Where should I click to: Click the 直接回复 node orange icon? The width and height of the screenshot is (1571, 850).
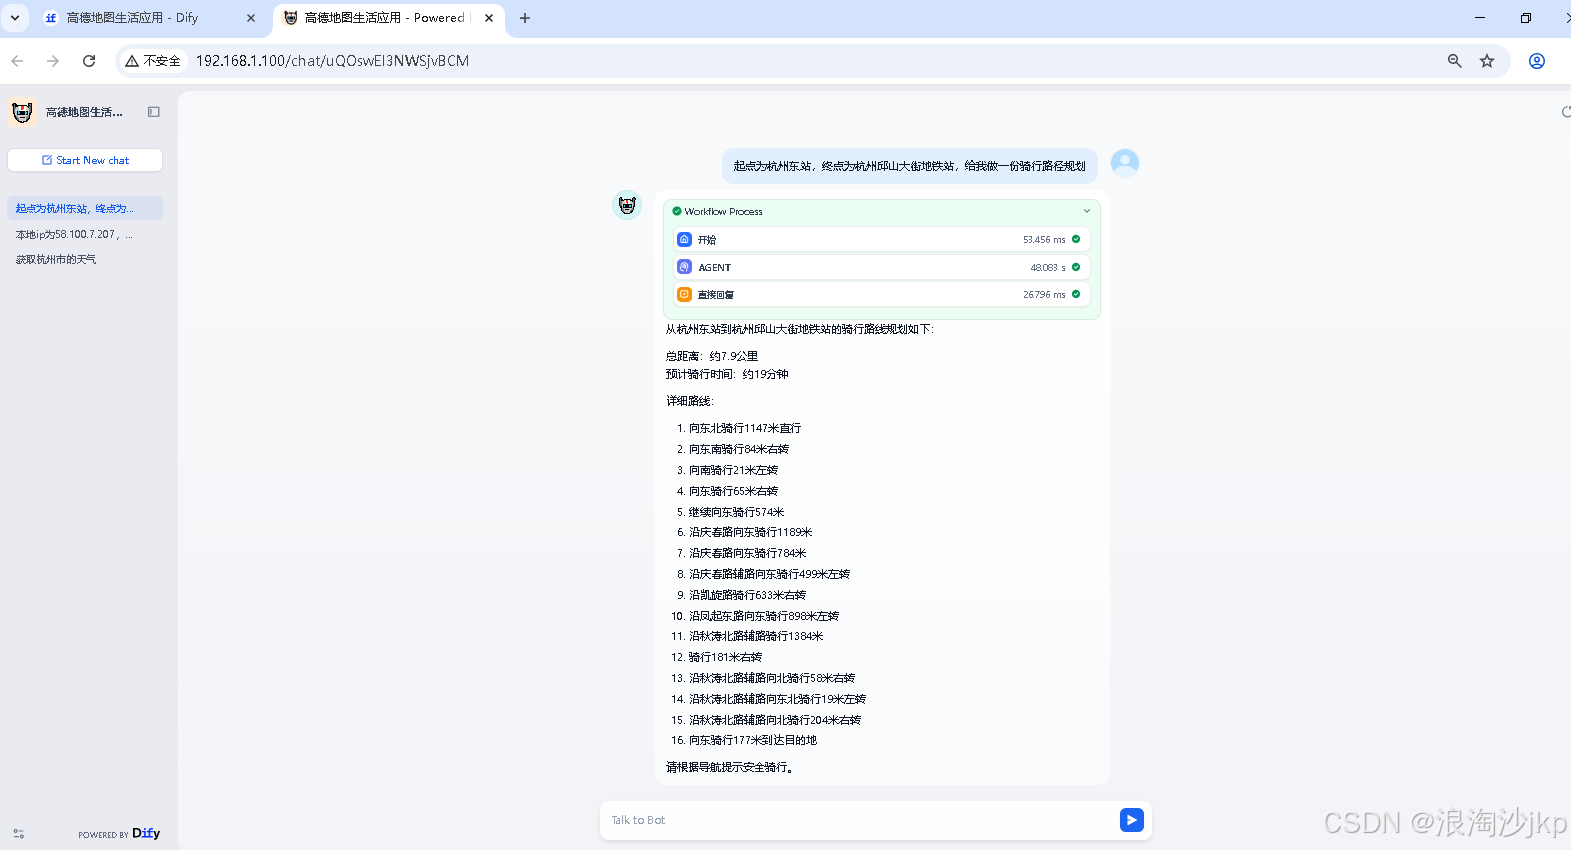684,294
